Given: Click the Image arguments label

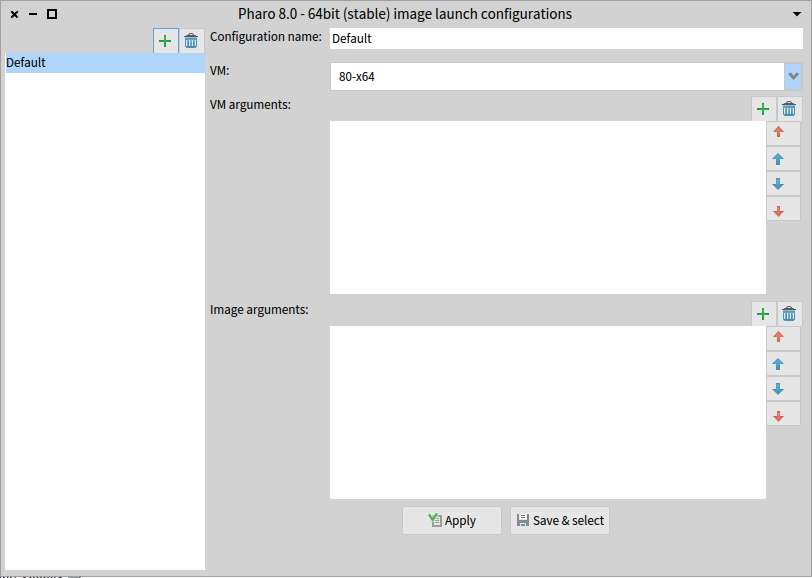Looking at the screenshot, I should click(x=259, y=310).
